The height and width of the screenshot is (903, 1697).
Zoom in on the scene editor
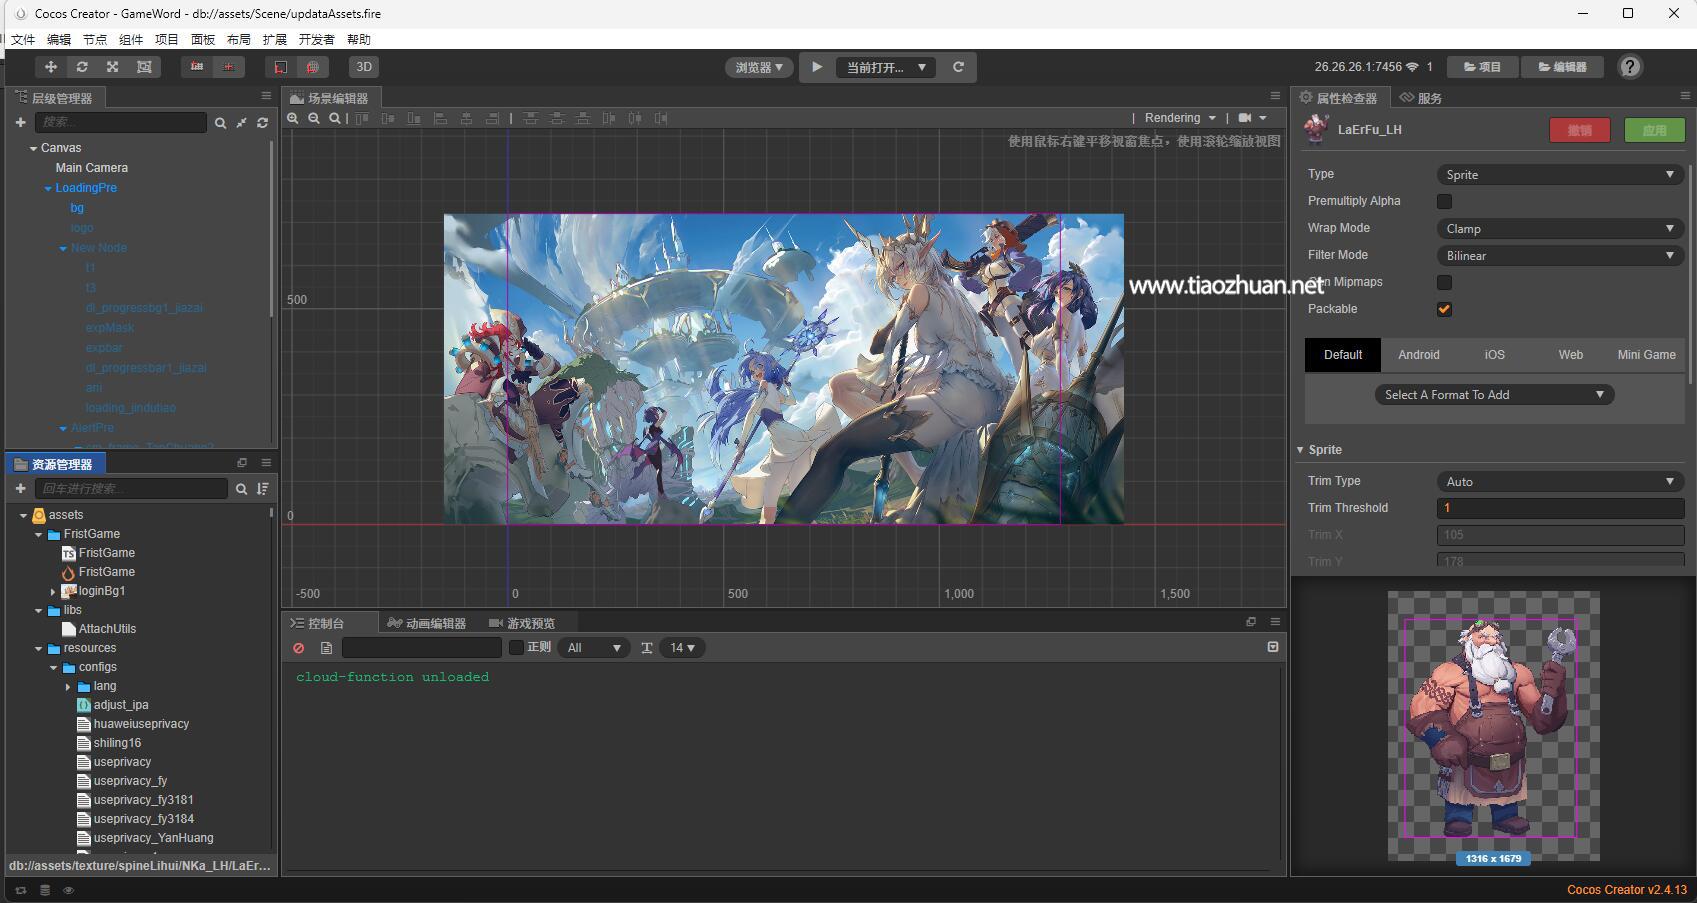click(293, 118)
